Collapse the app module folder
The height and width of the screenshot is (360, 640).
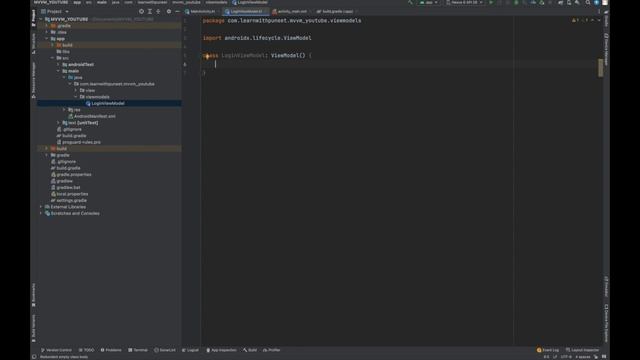pos(47,39)
